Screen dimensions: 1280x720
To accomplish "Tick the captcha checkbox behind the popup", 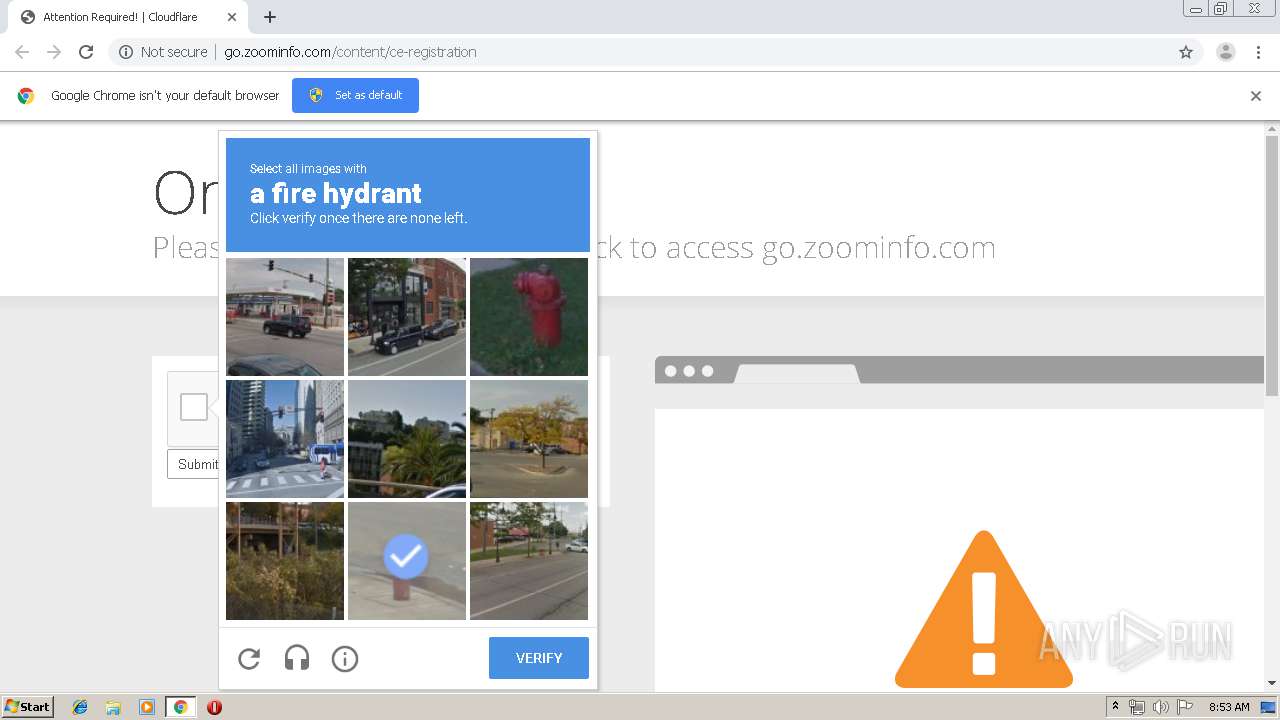I will (x=194, y=407).
